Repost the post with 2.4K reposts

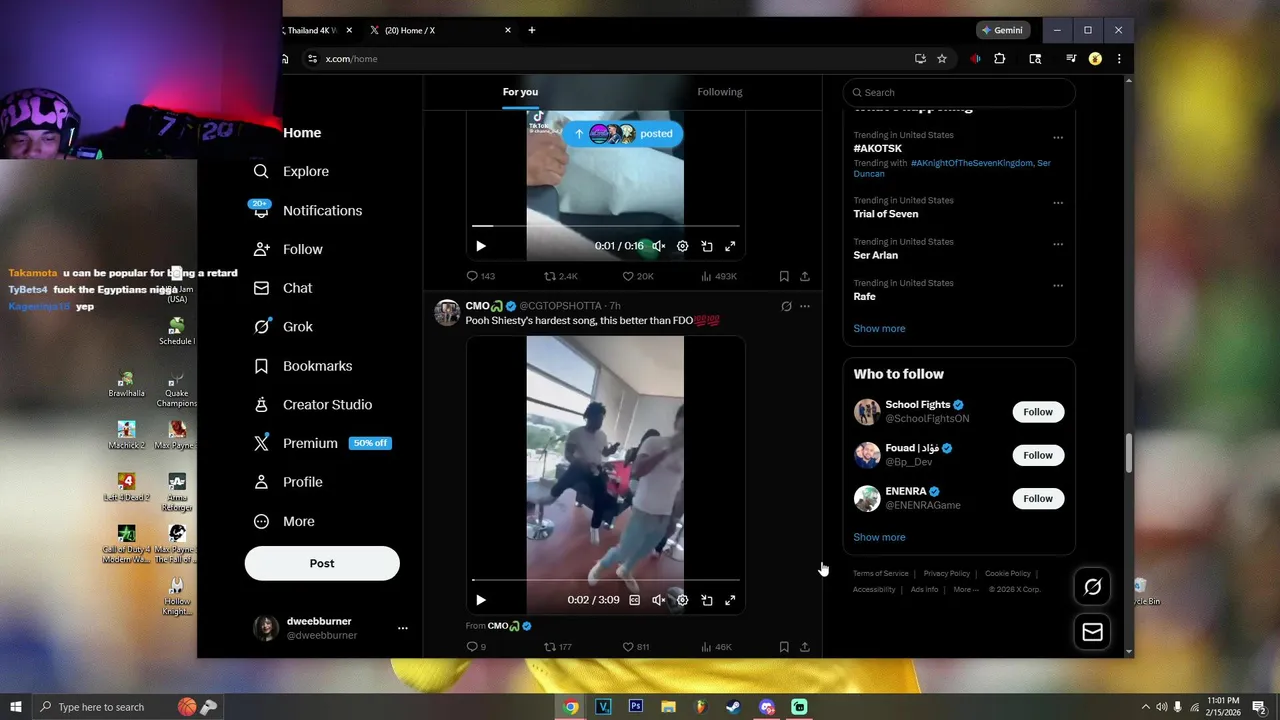pyautogui.click(x=560, y=276)
